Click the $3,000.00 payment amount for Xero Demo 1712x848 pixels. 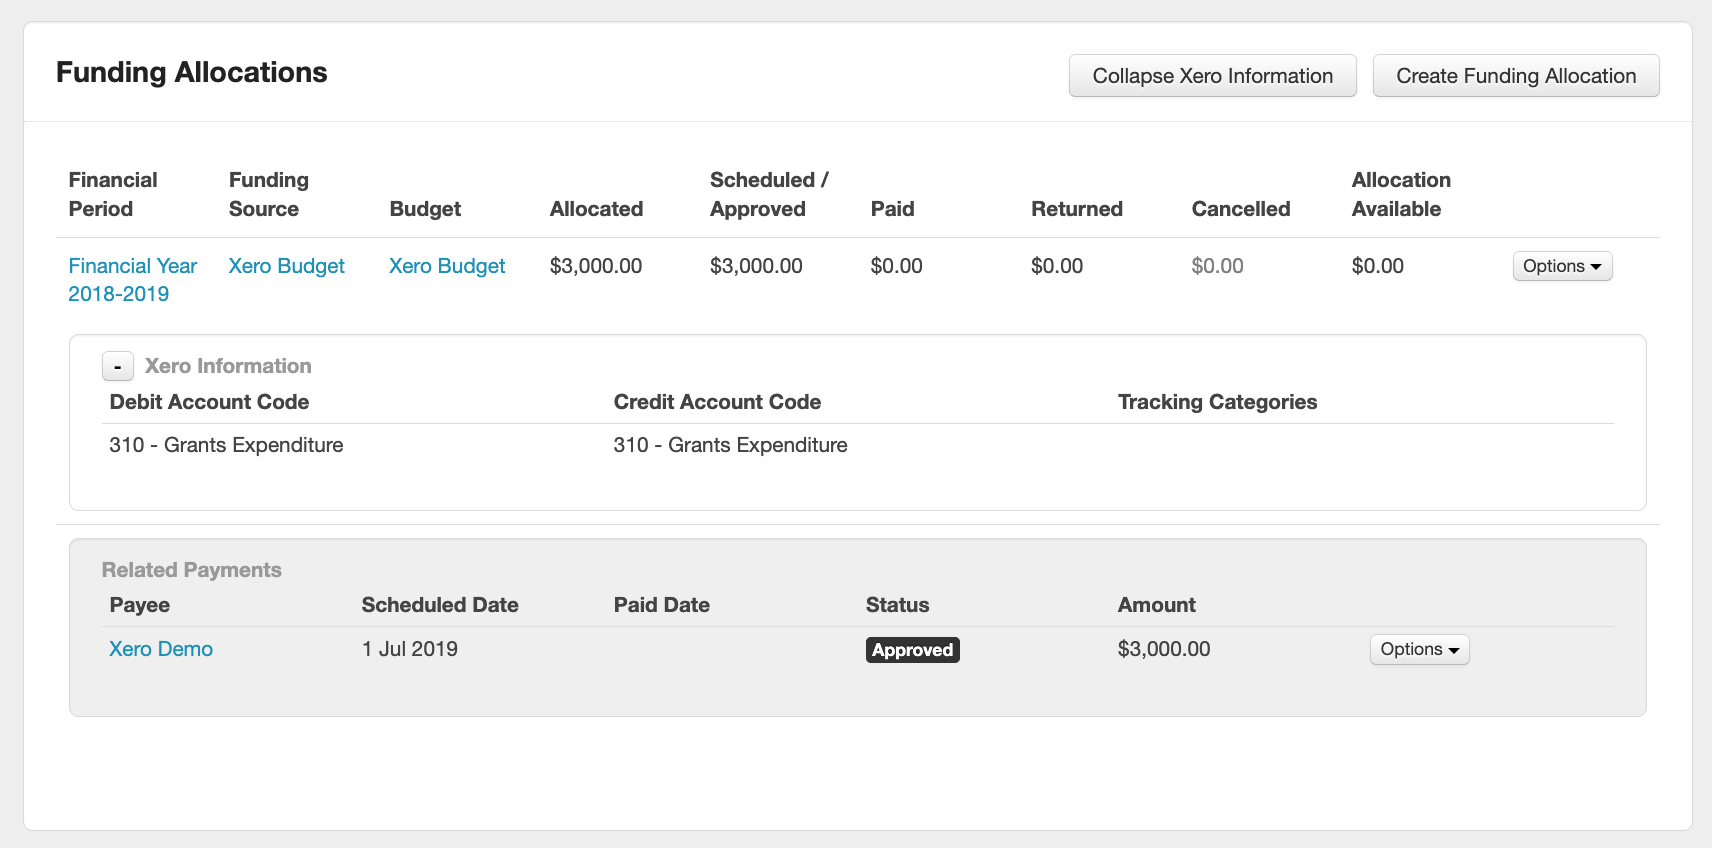(x=1164, y=649)
